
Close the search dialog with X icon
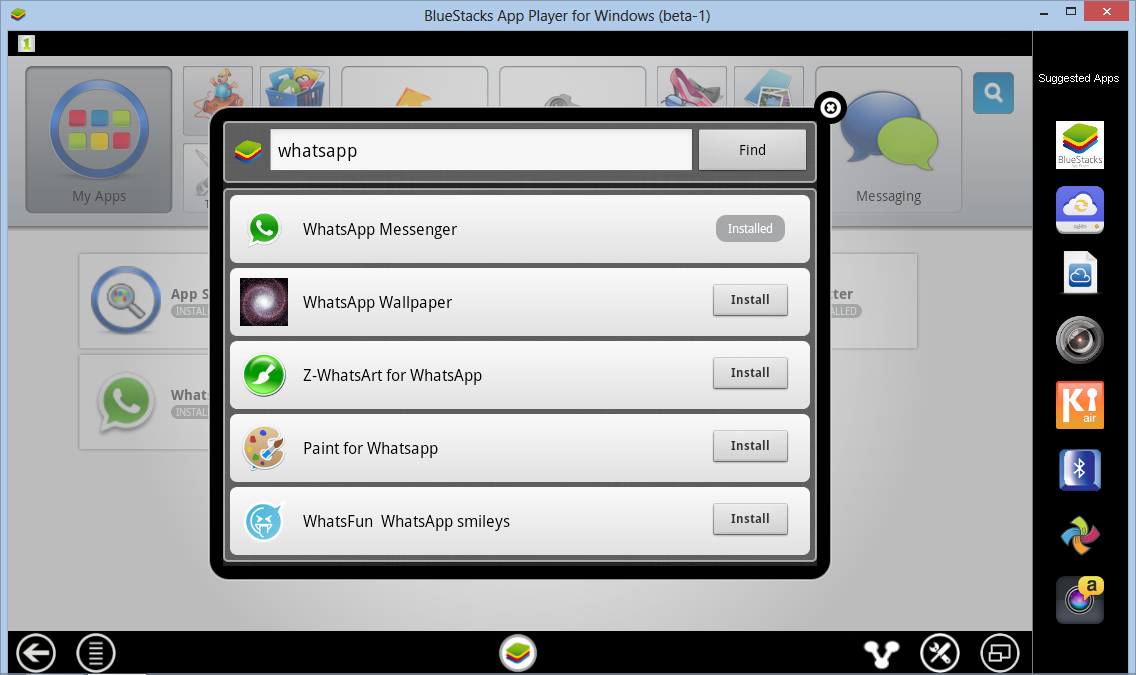tap(830, 109)
